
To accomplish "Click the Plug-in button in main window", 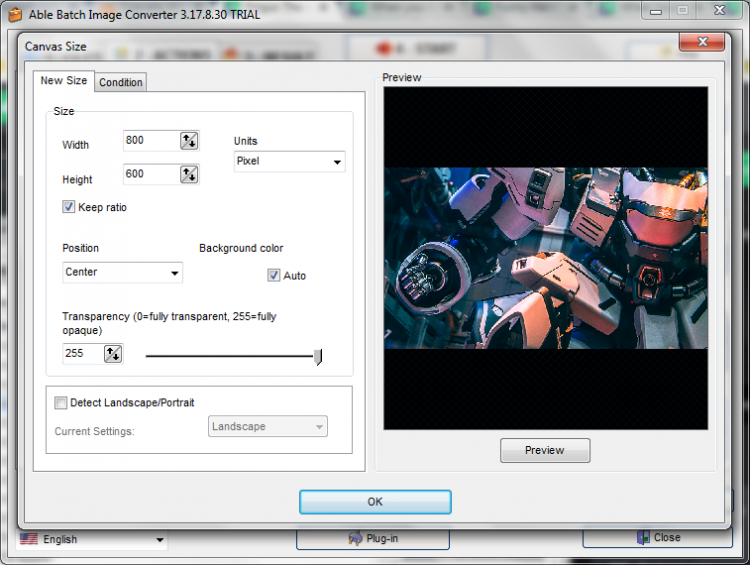I will [x=373, y=539].
